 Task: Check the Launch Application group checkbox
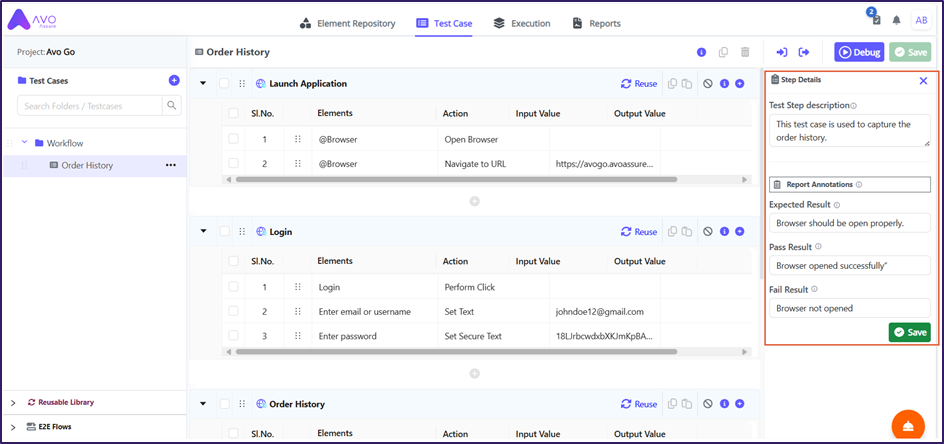coord(224,84)
